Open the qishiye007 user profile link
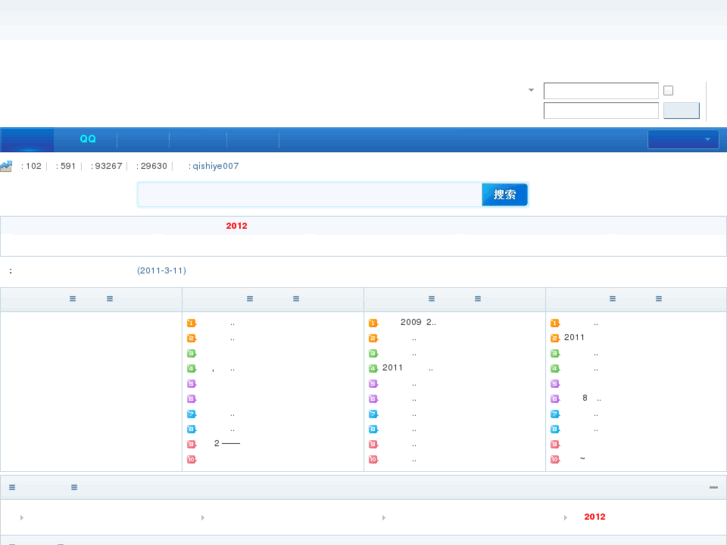This screenshot has width=727, height=545. click(x=215, y=166)
